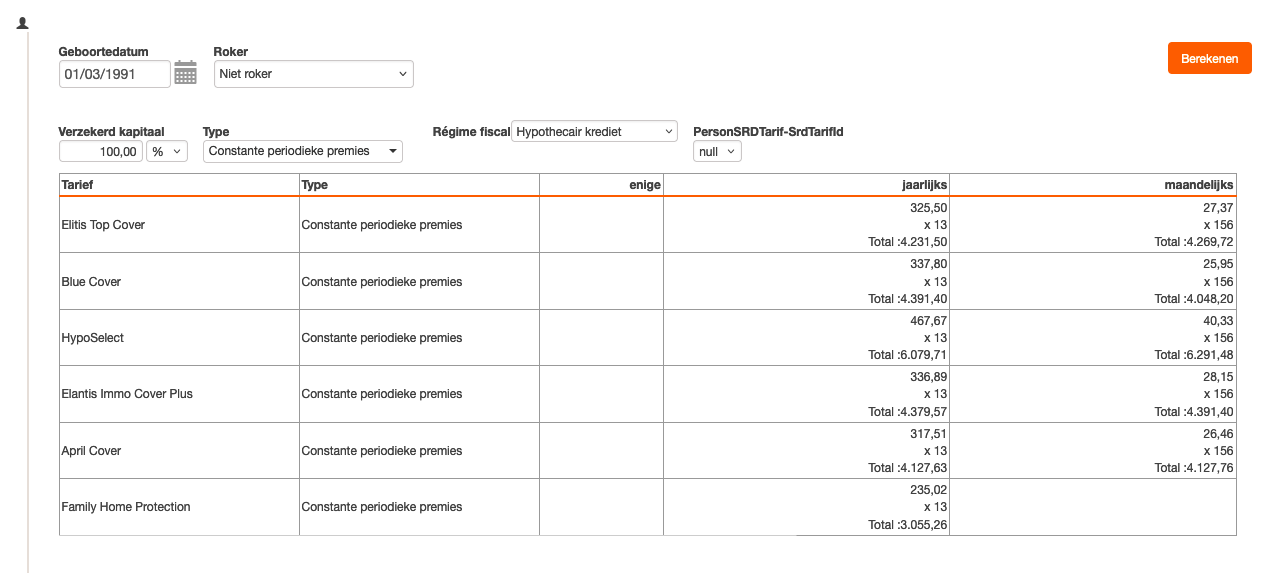
Task: Open the Régime fiscal dropdown
Action: click(x=594, y=131)
